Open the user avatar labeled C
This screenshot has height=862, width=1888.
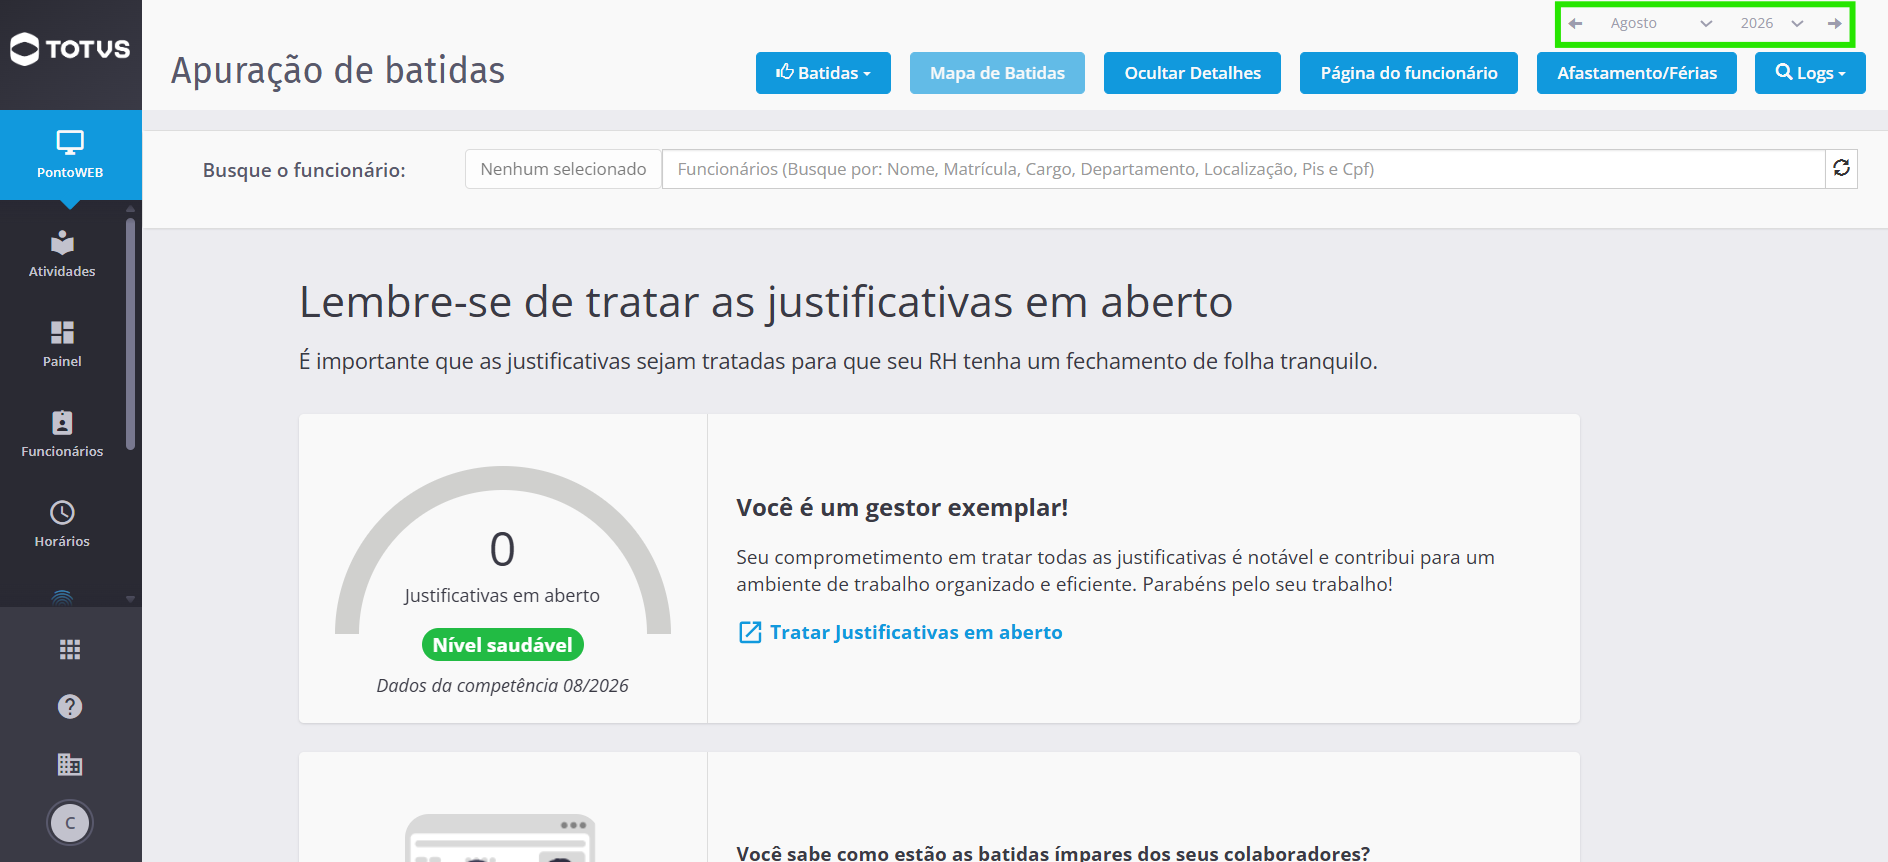pos(70,823)
